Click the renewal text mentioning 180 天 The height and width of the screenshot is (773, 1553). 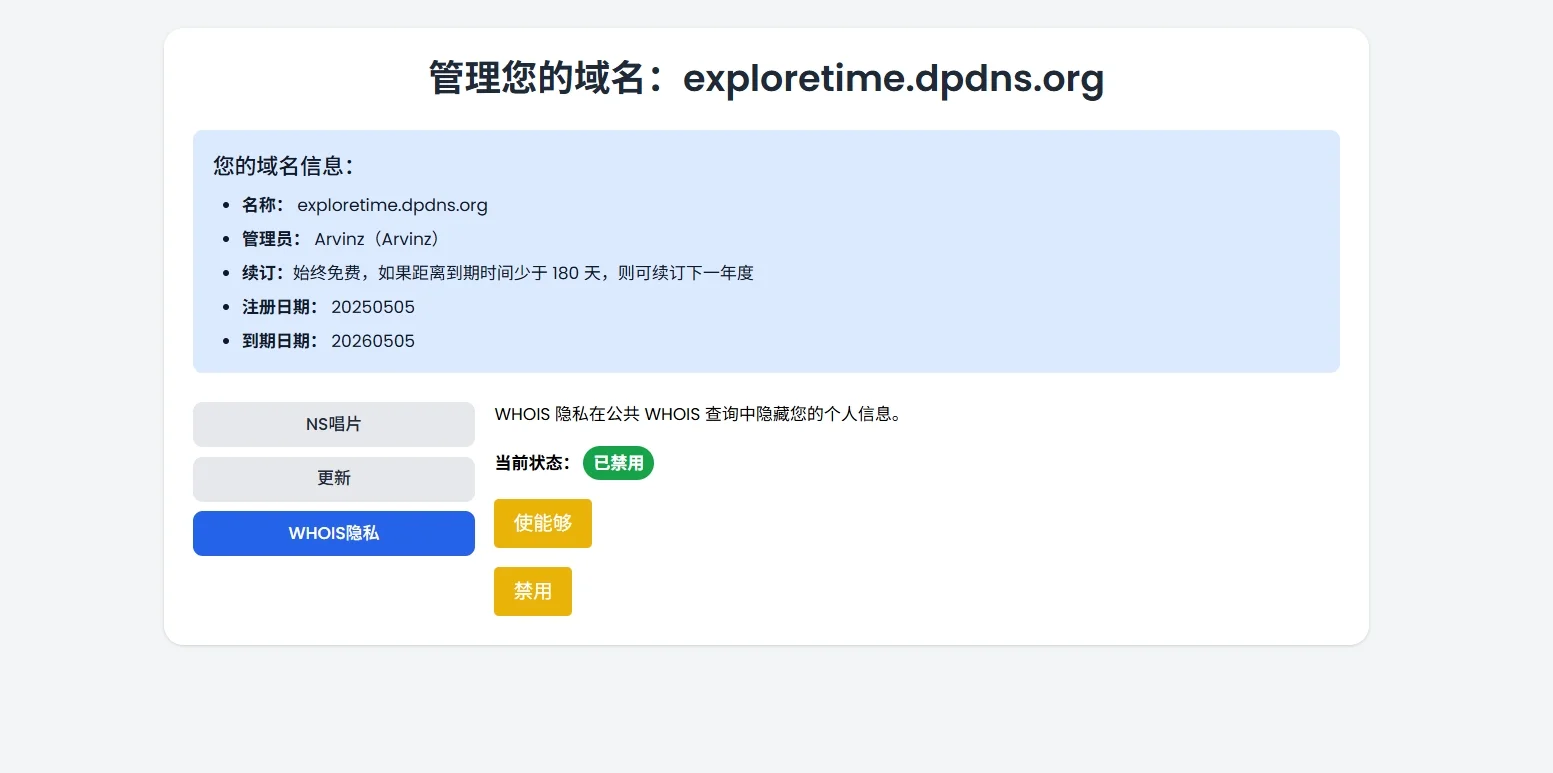(523, 273)
